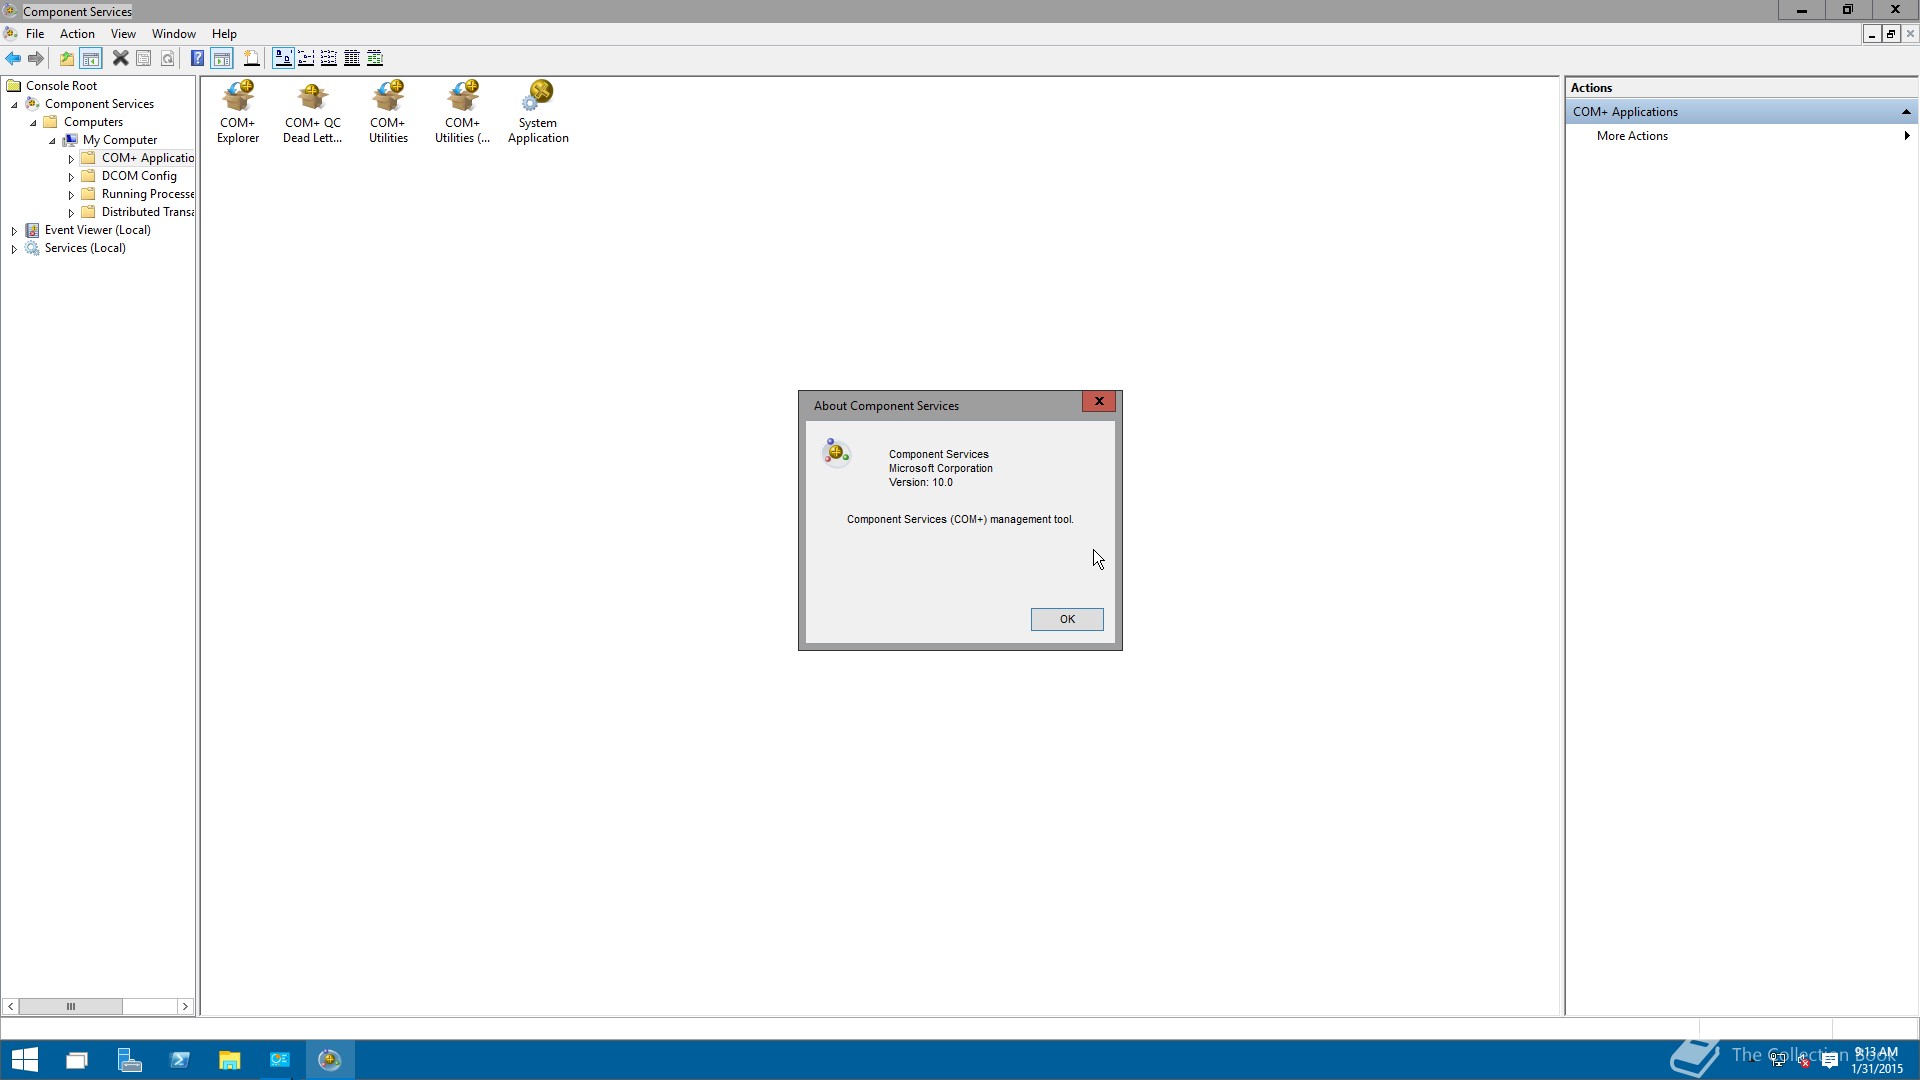Expand Event Viewer (Local) node
The height and width of the screenshot is (1080, 1920).
pyautogui.click(x=14, y=231)
